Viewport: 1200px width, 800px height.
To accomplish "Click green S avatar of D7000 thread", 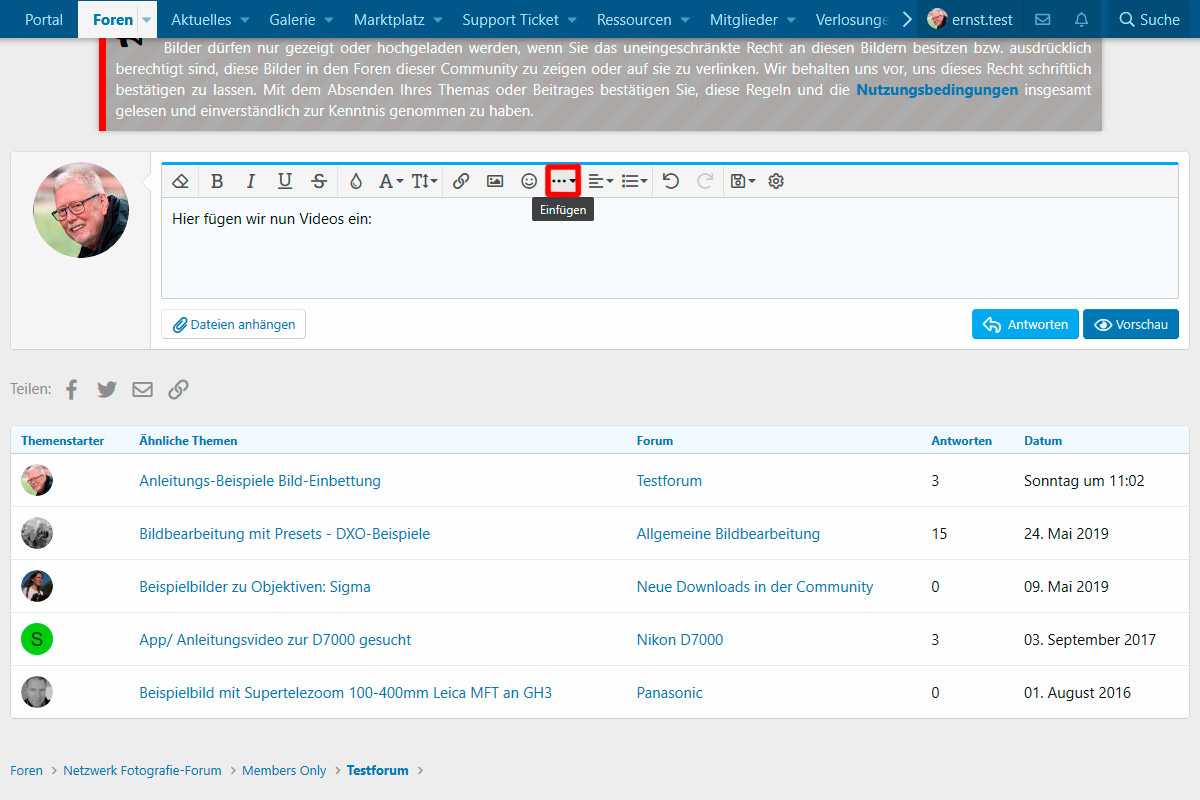I will (37, 640).
